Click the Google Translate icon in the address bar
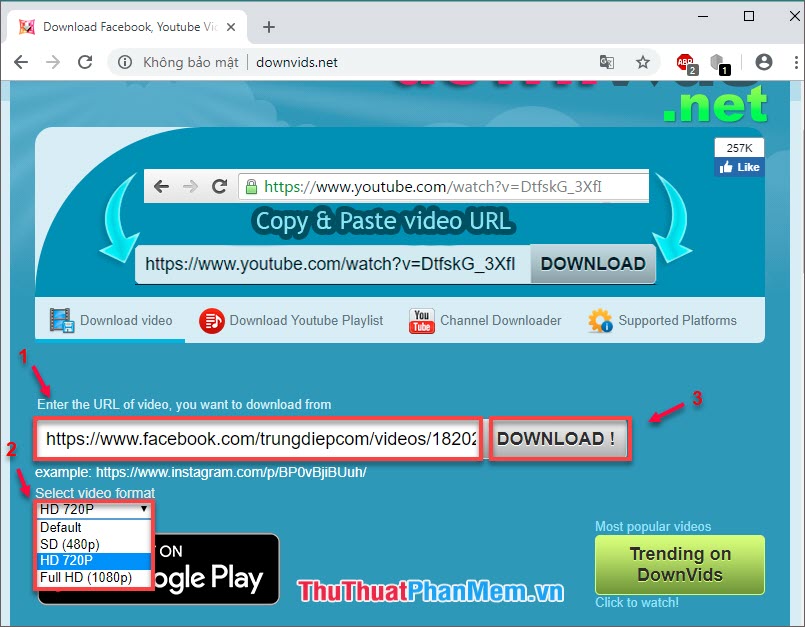 [607, 62]
